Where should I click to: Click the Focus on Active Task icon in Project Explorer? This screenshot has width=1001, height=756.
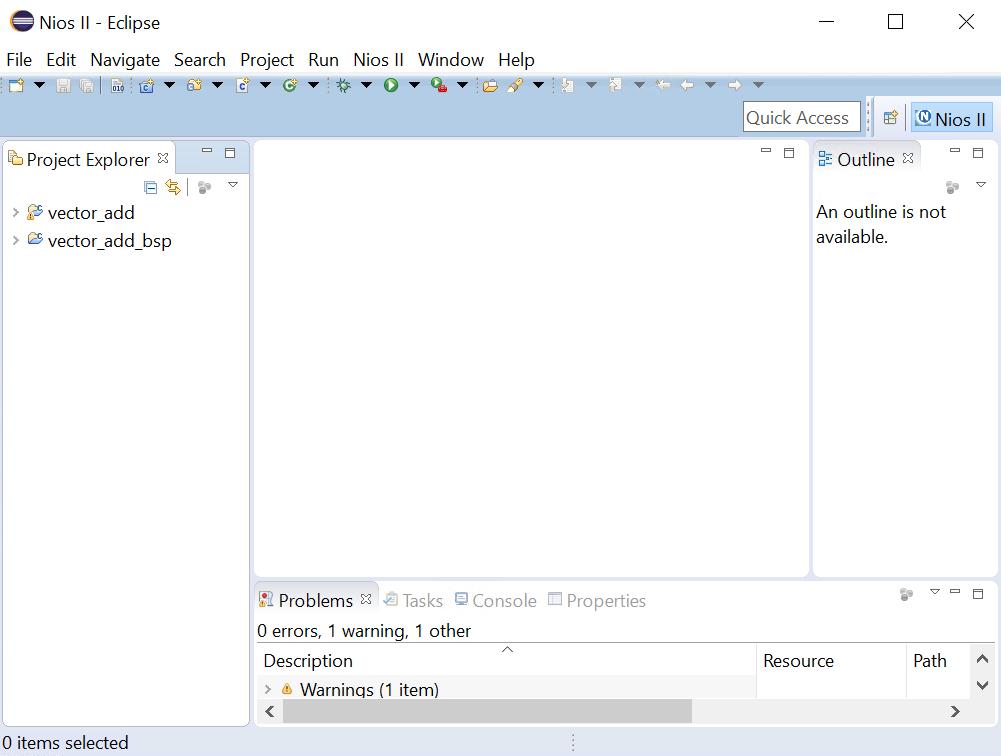pos(204,187)
